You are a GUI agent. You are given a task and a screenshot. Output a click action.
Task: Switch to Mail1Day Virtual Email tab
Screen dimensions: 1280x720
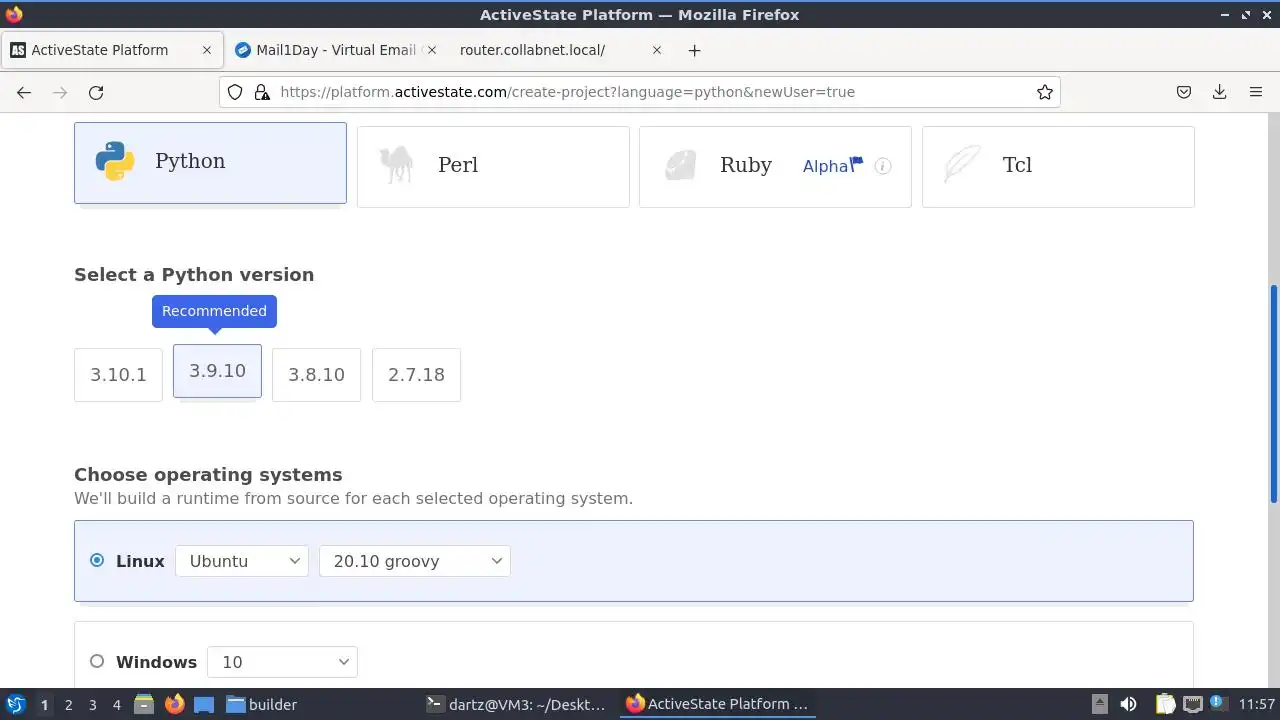tap(335, 50)
